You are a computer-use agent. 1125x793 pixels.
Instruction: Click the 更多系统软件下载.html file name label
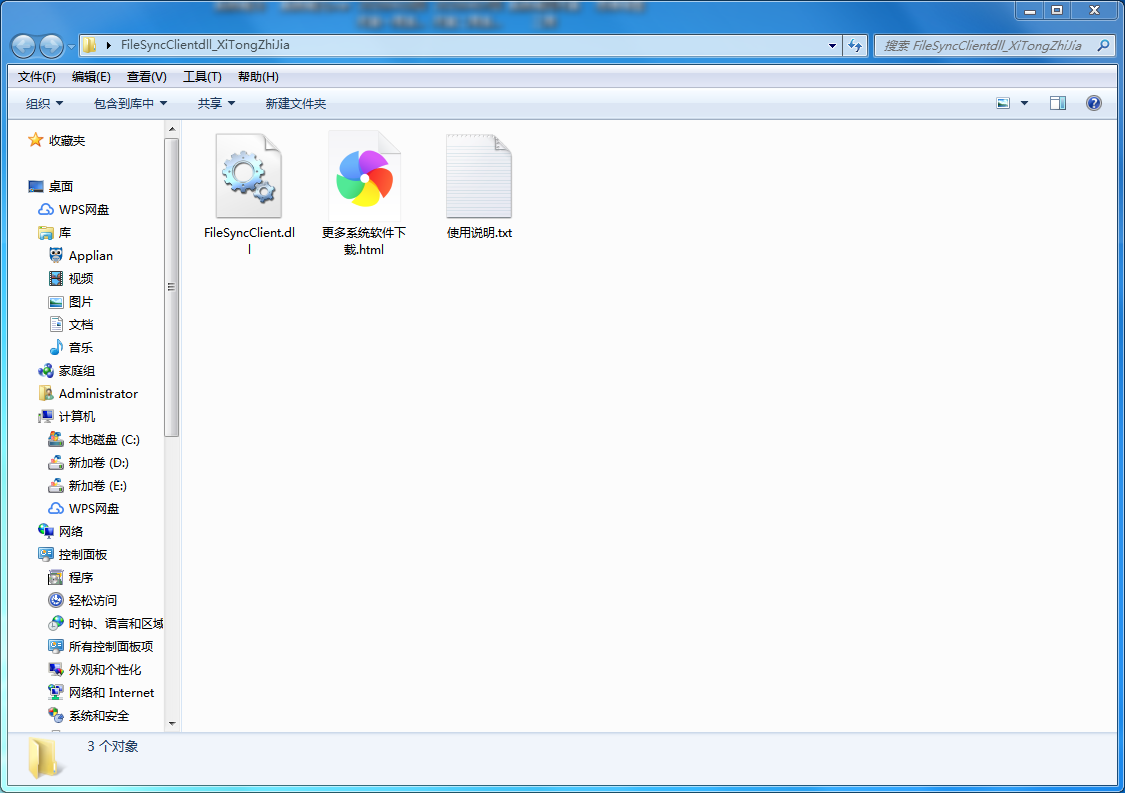(x=364, y=240)
